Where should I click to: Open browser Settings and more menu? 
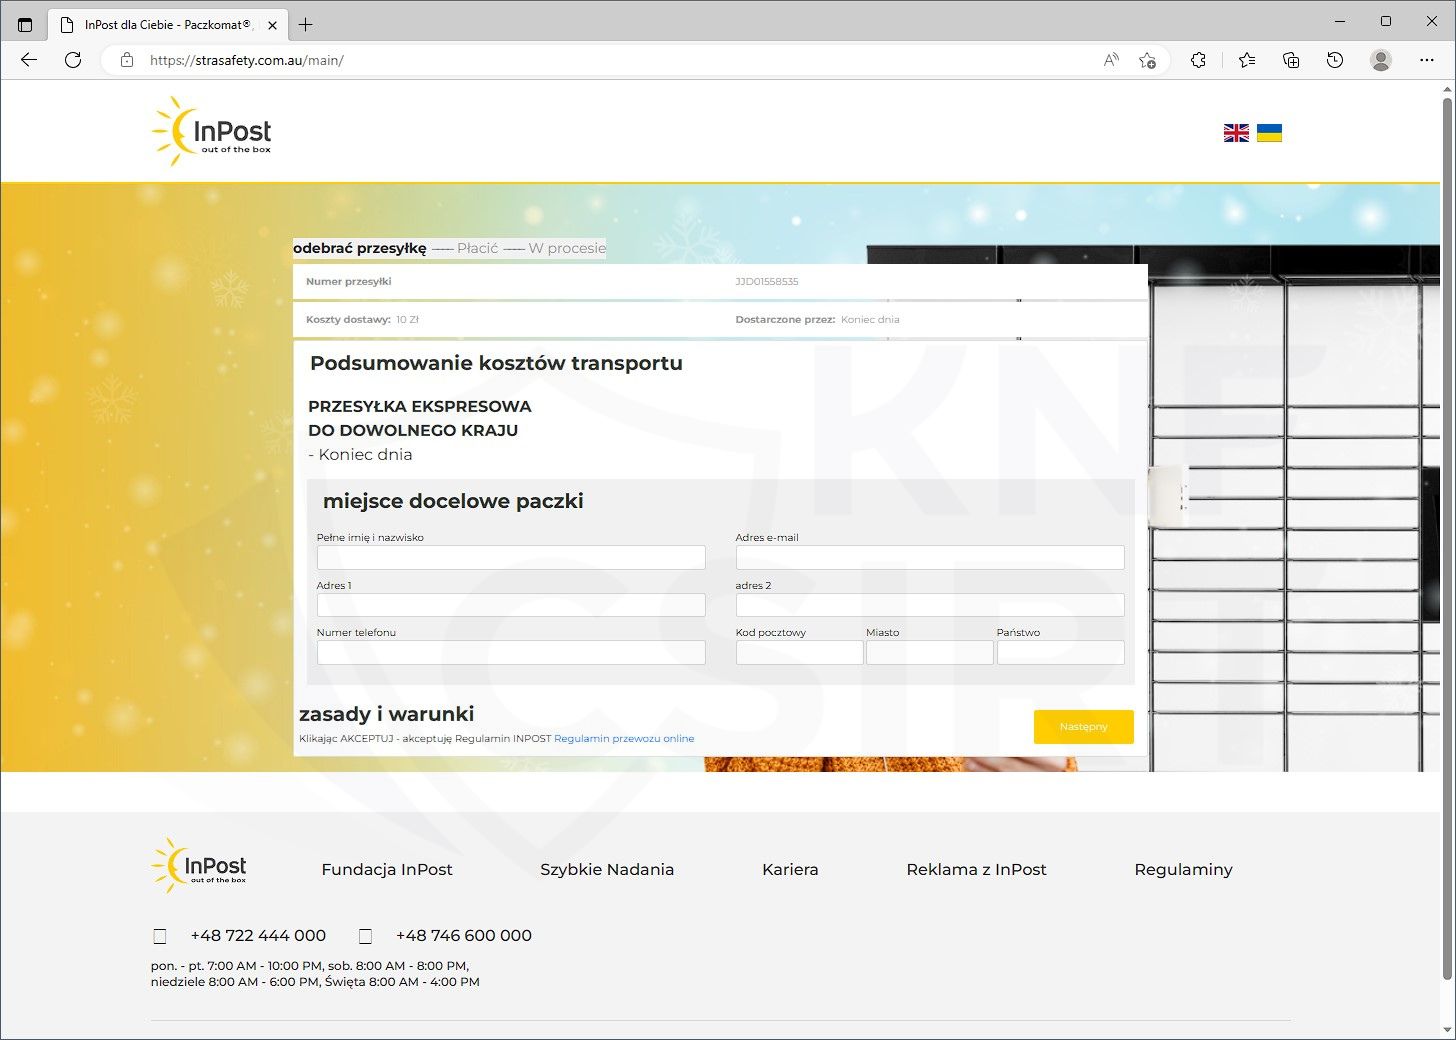point(1427,60)
